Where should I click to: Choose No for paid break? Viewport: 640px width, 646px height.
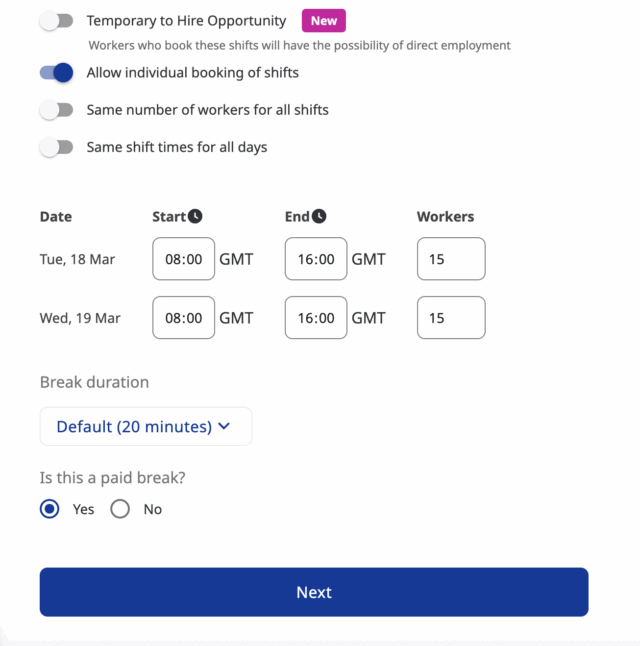(120, 509)
